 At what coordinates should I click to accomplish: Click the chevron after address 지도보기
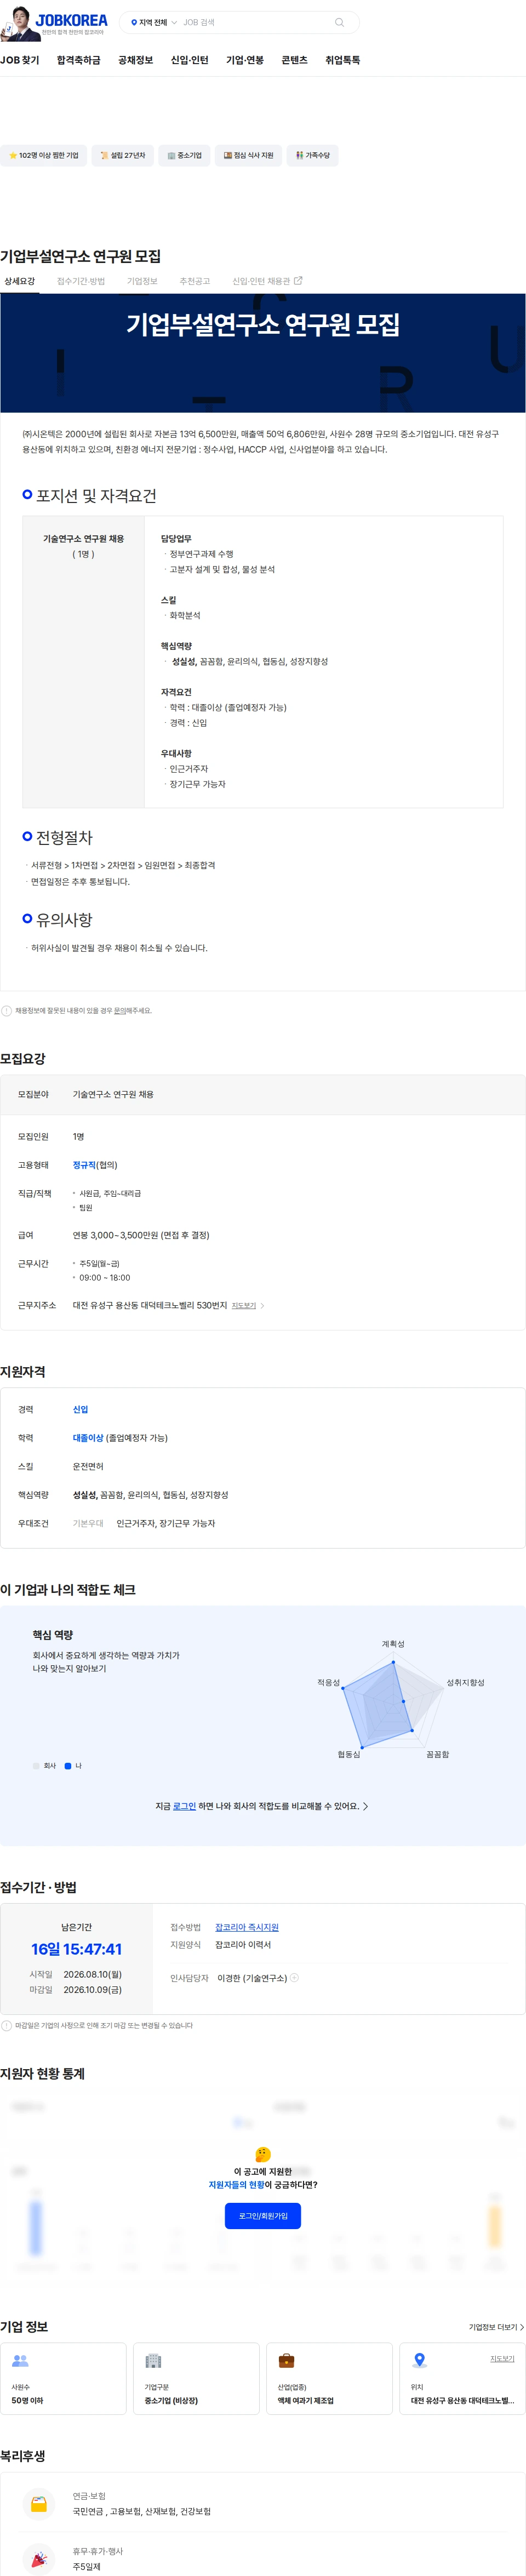262,1305
